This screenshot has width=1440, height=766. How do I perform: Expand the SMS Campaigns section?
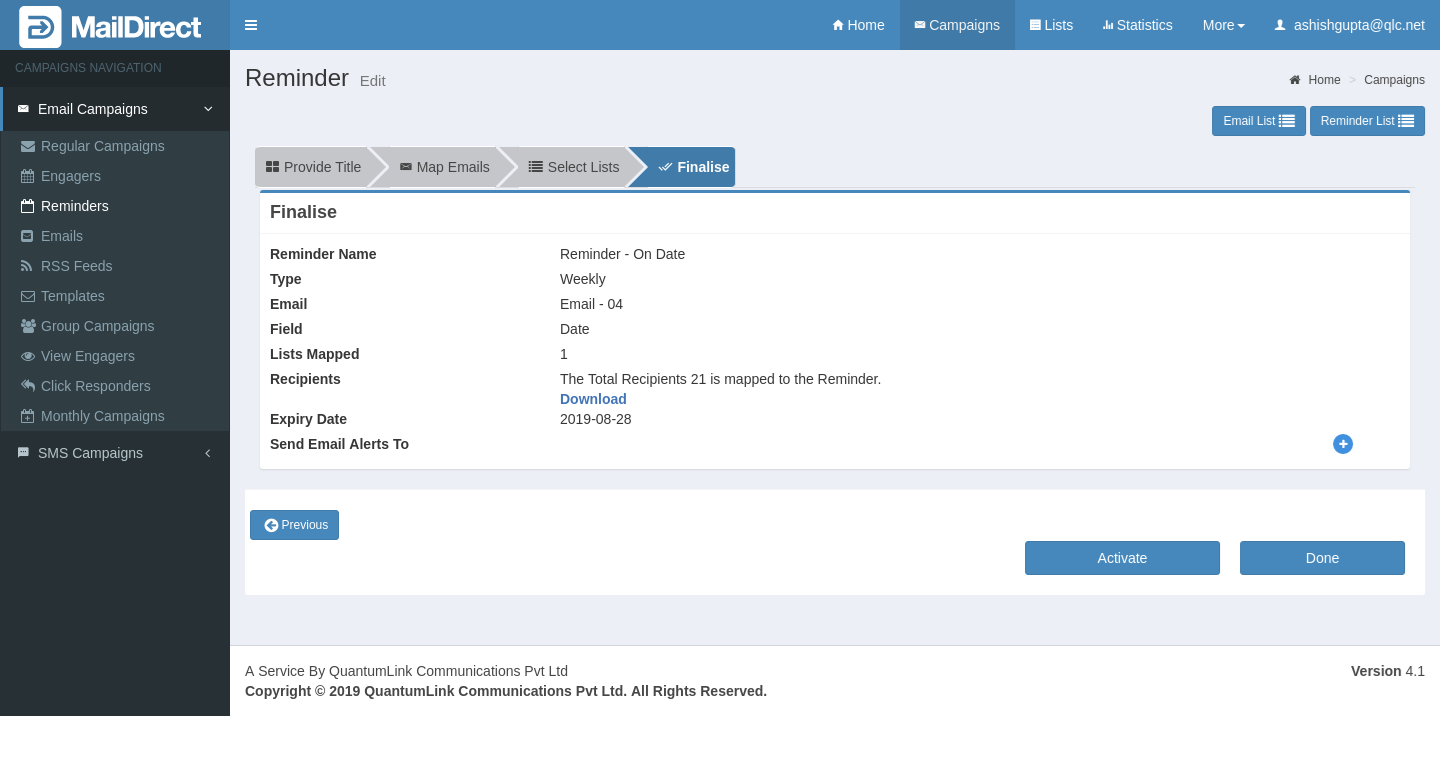115,453
